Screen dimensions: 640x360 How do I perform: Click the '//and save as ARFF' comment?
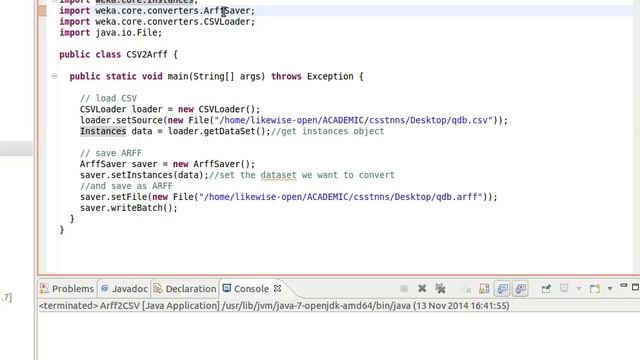tap(127, 186)
